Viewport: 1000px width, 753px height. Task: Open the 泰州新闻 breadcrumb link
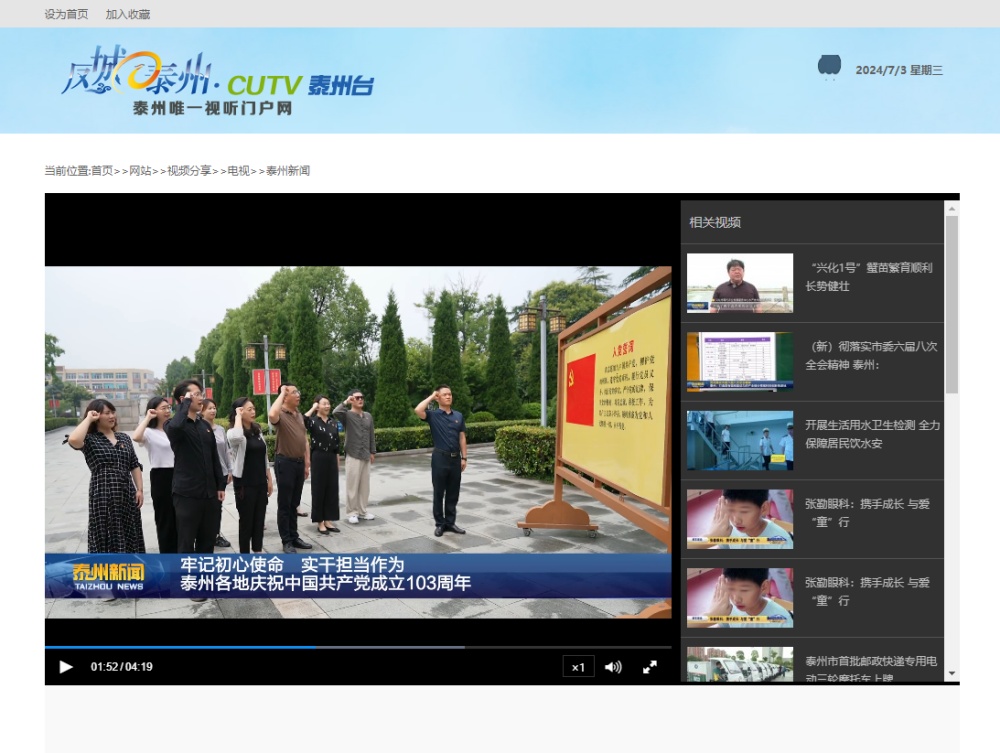[x=288, y=171]
